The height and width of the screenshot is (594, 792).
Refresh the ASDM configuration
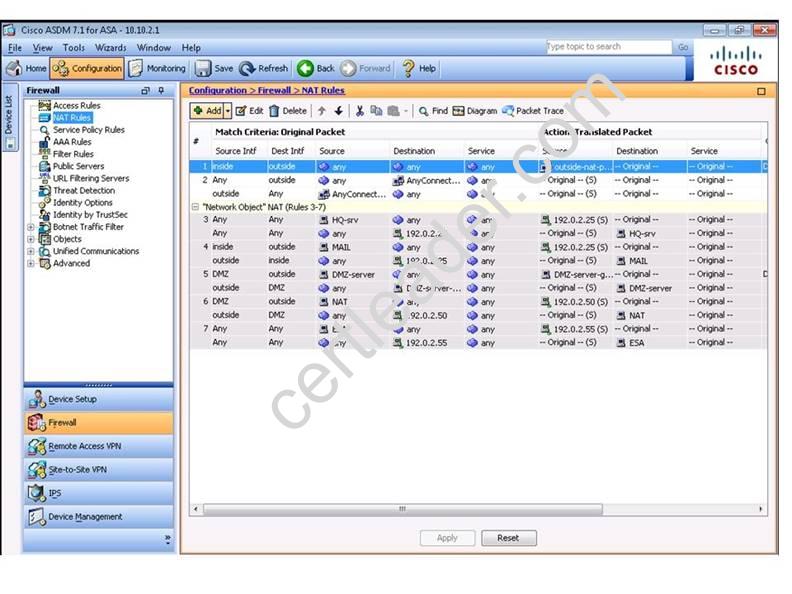(x=264, y=68)
